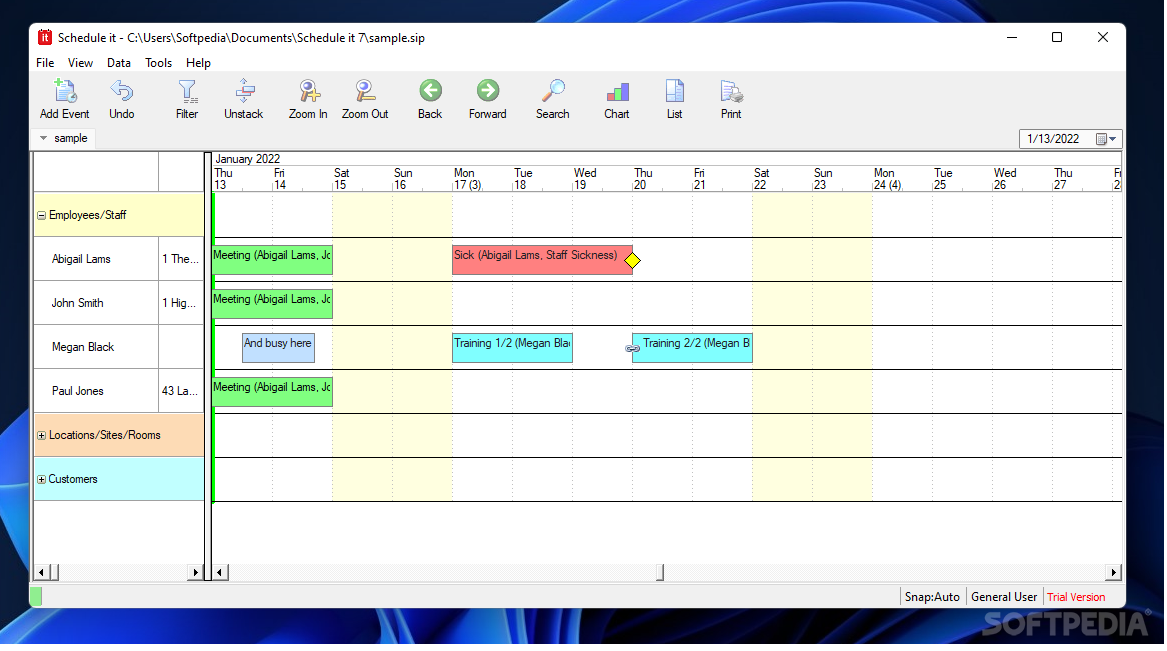Open the Help menu
The height and width of the screenshot is (651, 1167).
198,63
